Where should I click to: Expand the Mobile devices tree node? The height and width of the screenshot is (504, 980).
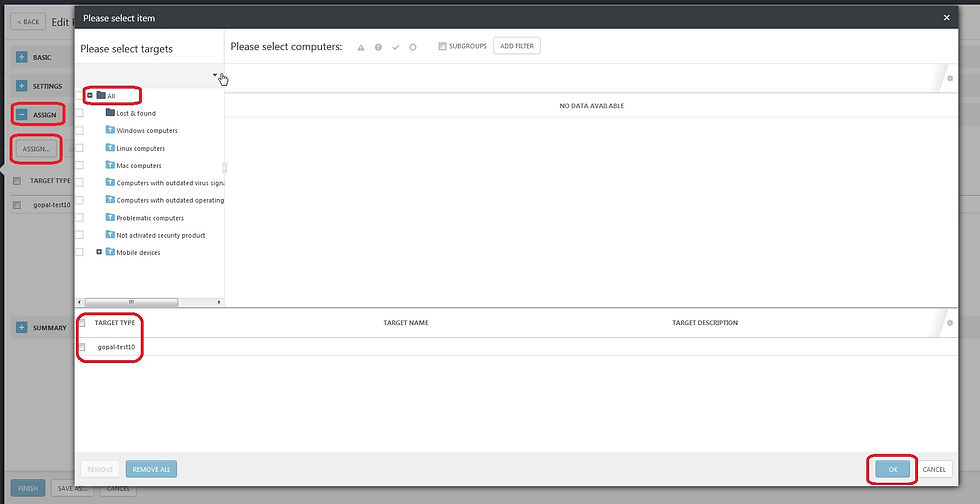pyautogui.click(x=99, y=252)
